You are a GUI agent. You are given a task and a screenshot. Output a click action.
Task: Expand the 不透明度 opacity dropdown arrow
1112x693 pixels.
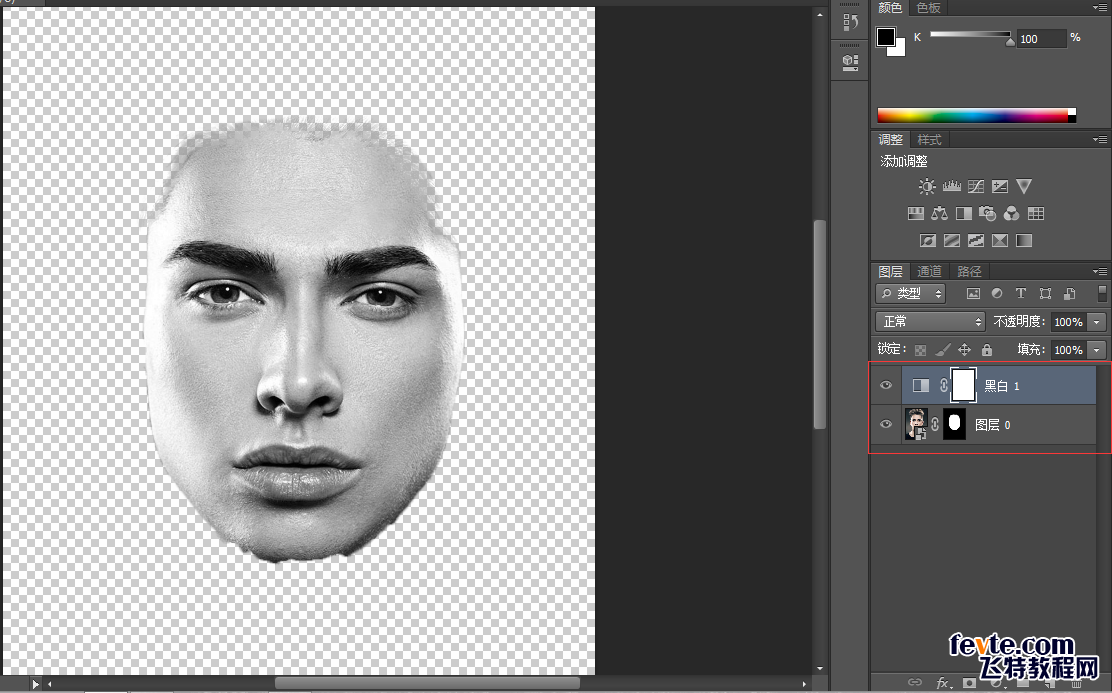click(1097, 322)
